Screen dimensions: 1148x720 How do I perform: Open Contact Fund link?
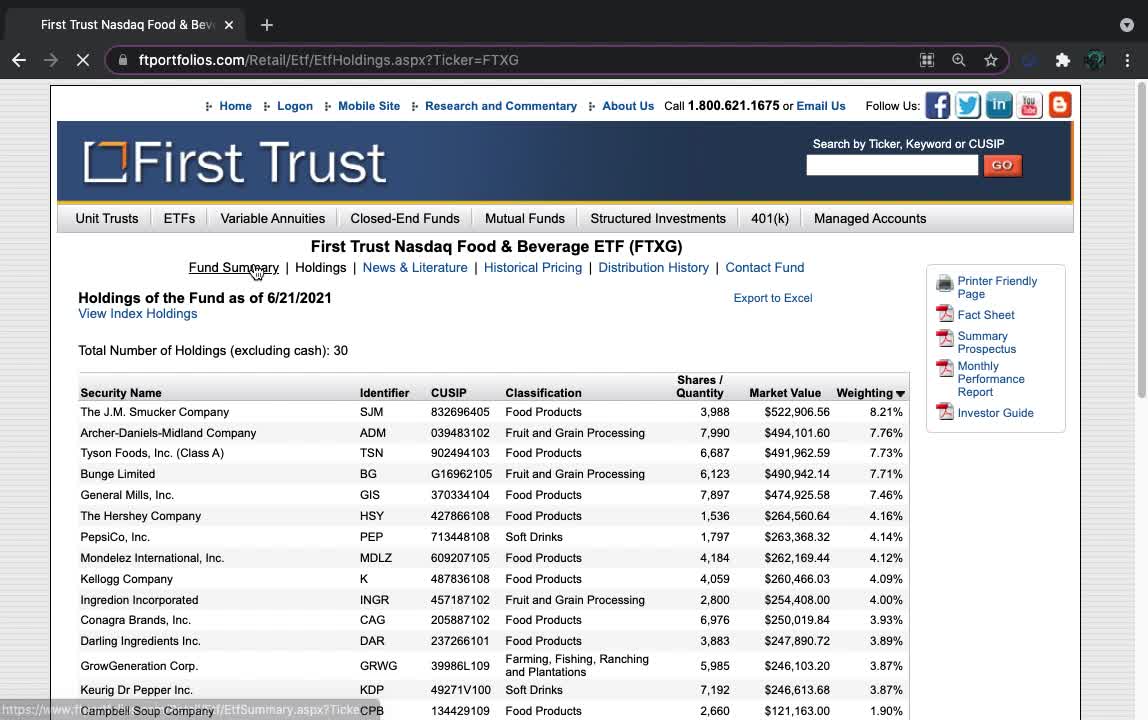pos(764,267)
